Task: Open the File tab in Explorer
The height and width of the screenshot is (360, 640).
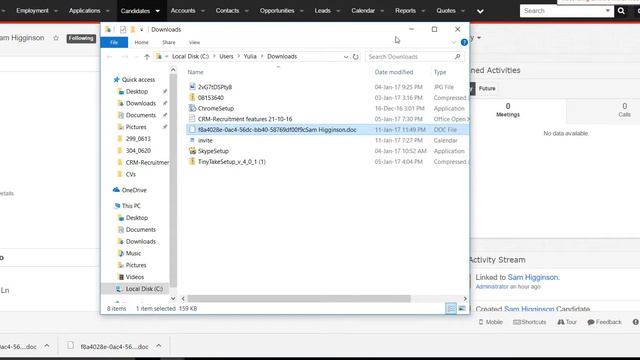Action: point(114,42)
